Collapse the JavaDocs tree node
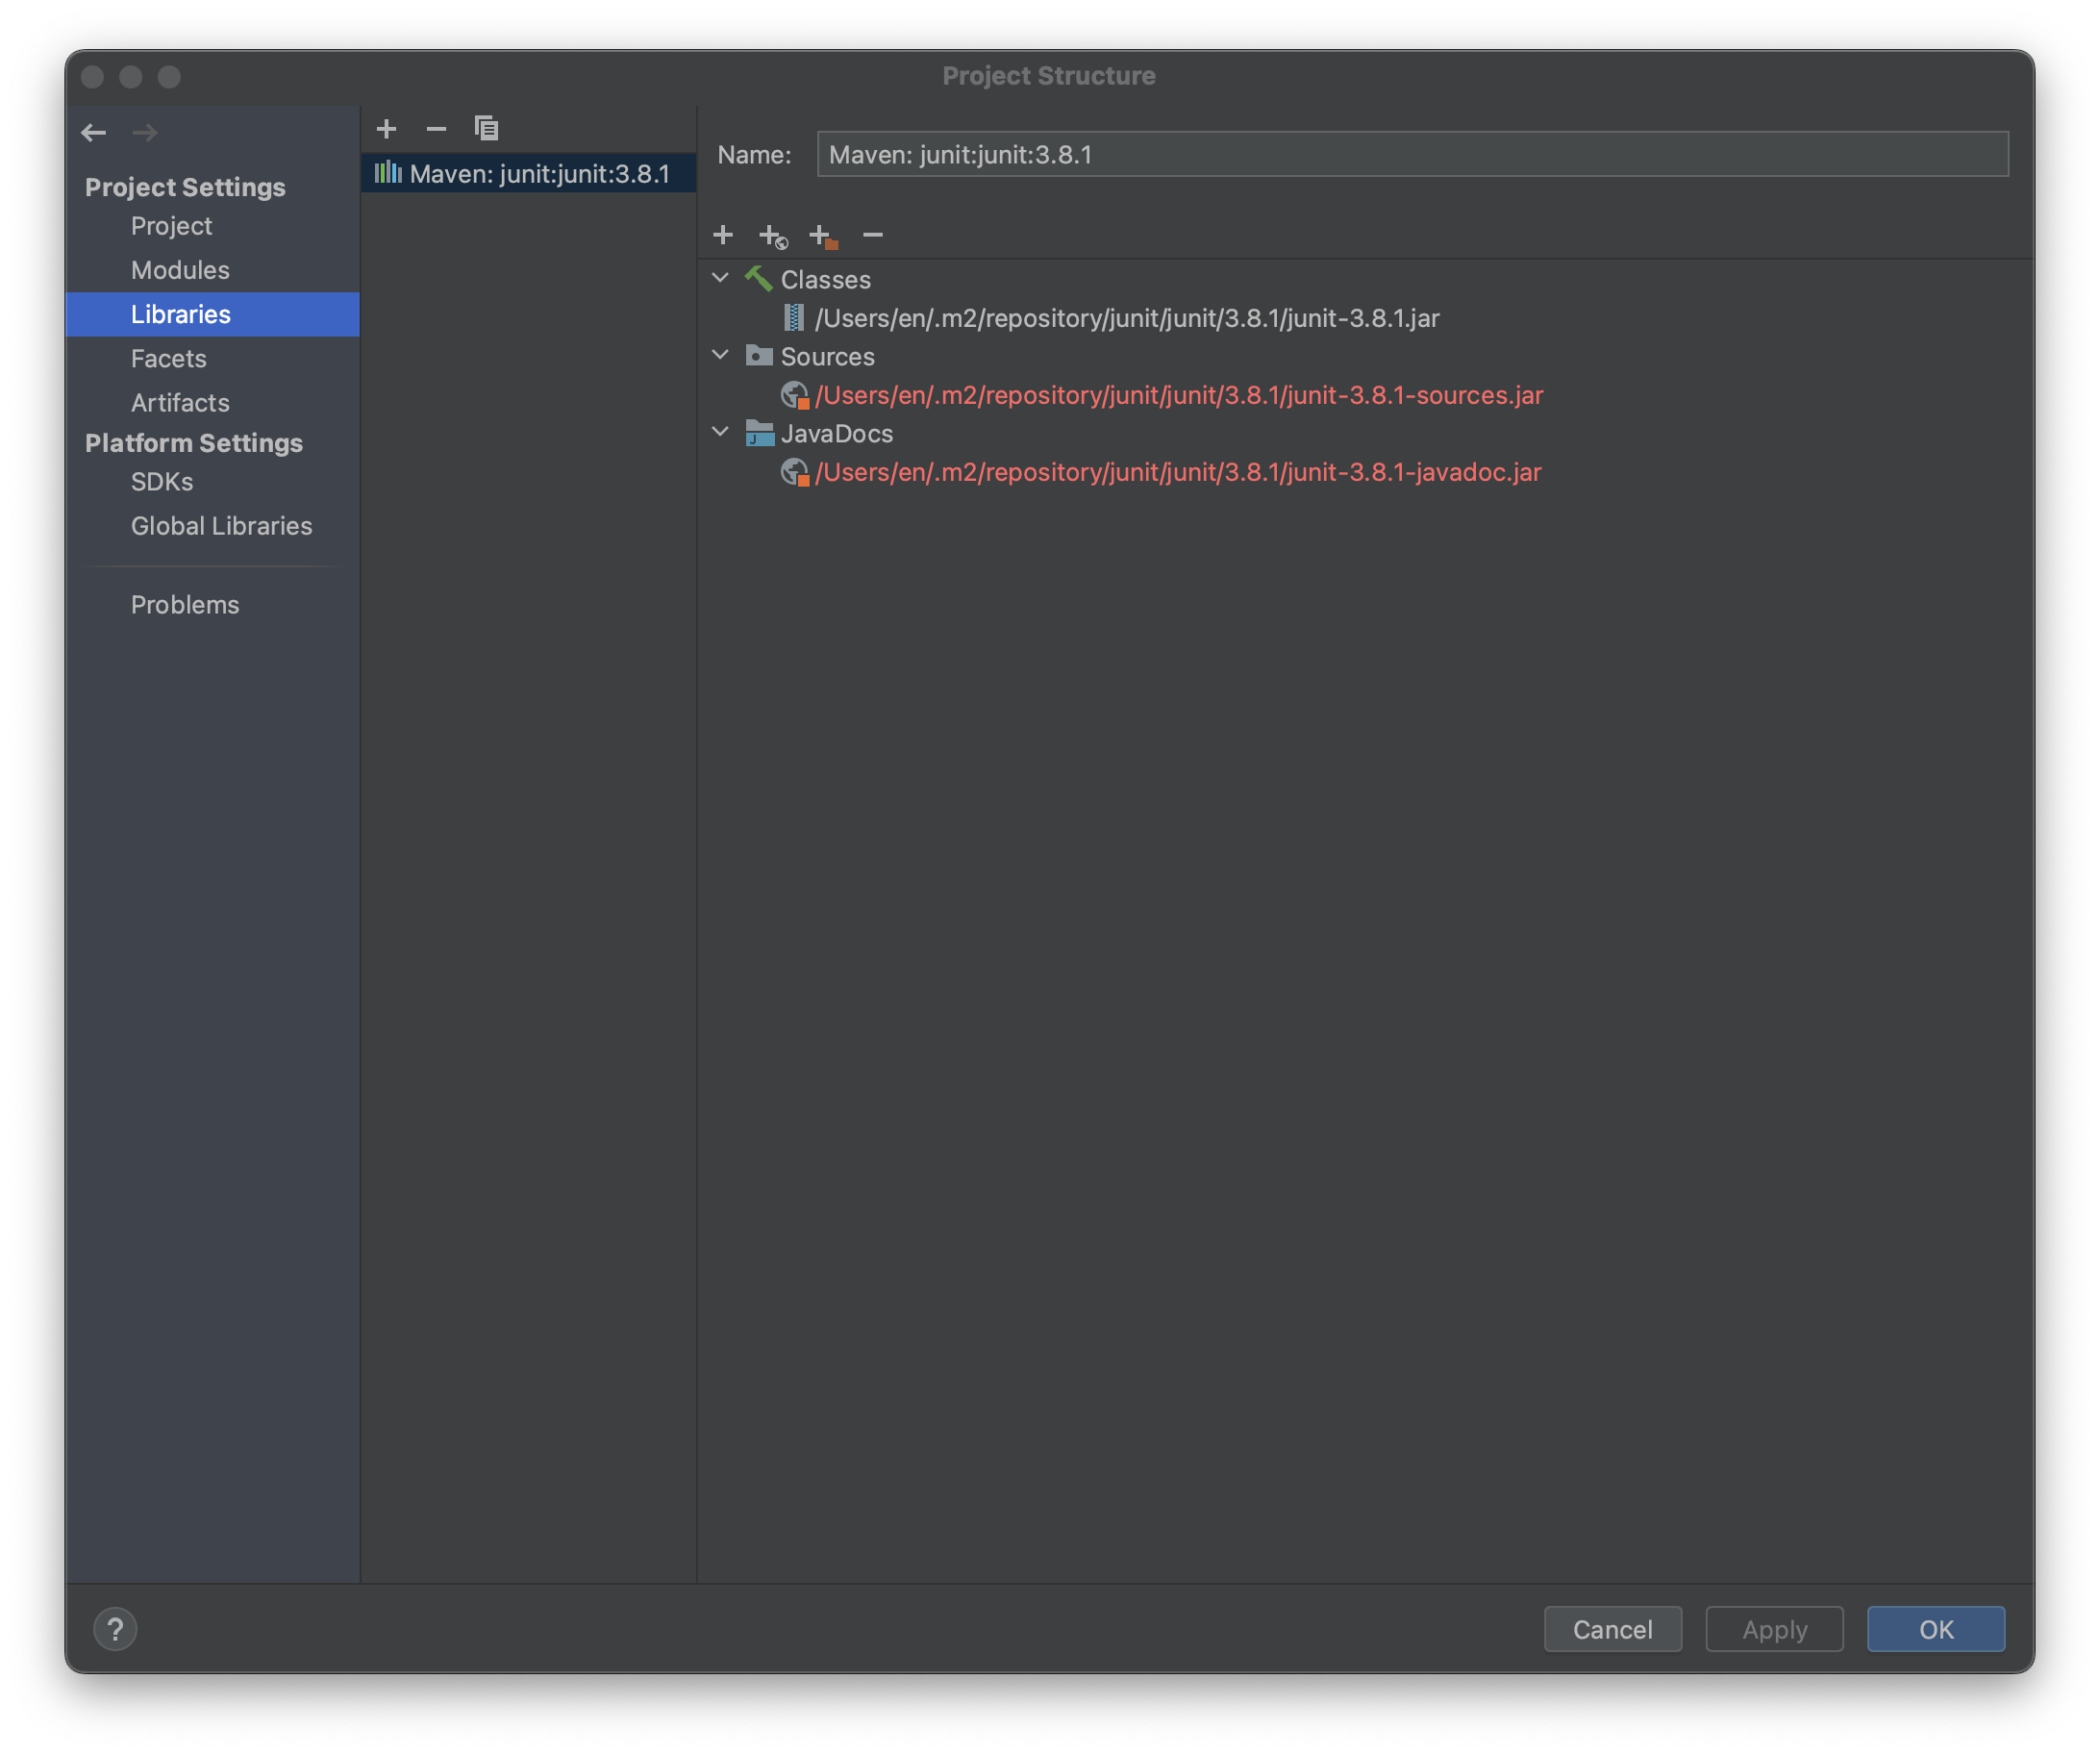This screenshot has width=2100, height=1754. [720, 432]
